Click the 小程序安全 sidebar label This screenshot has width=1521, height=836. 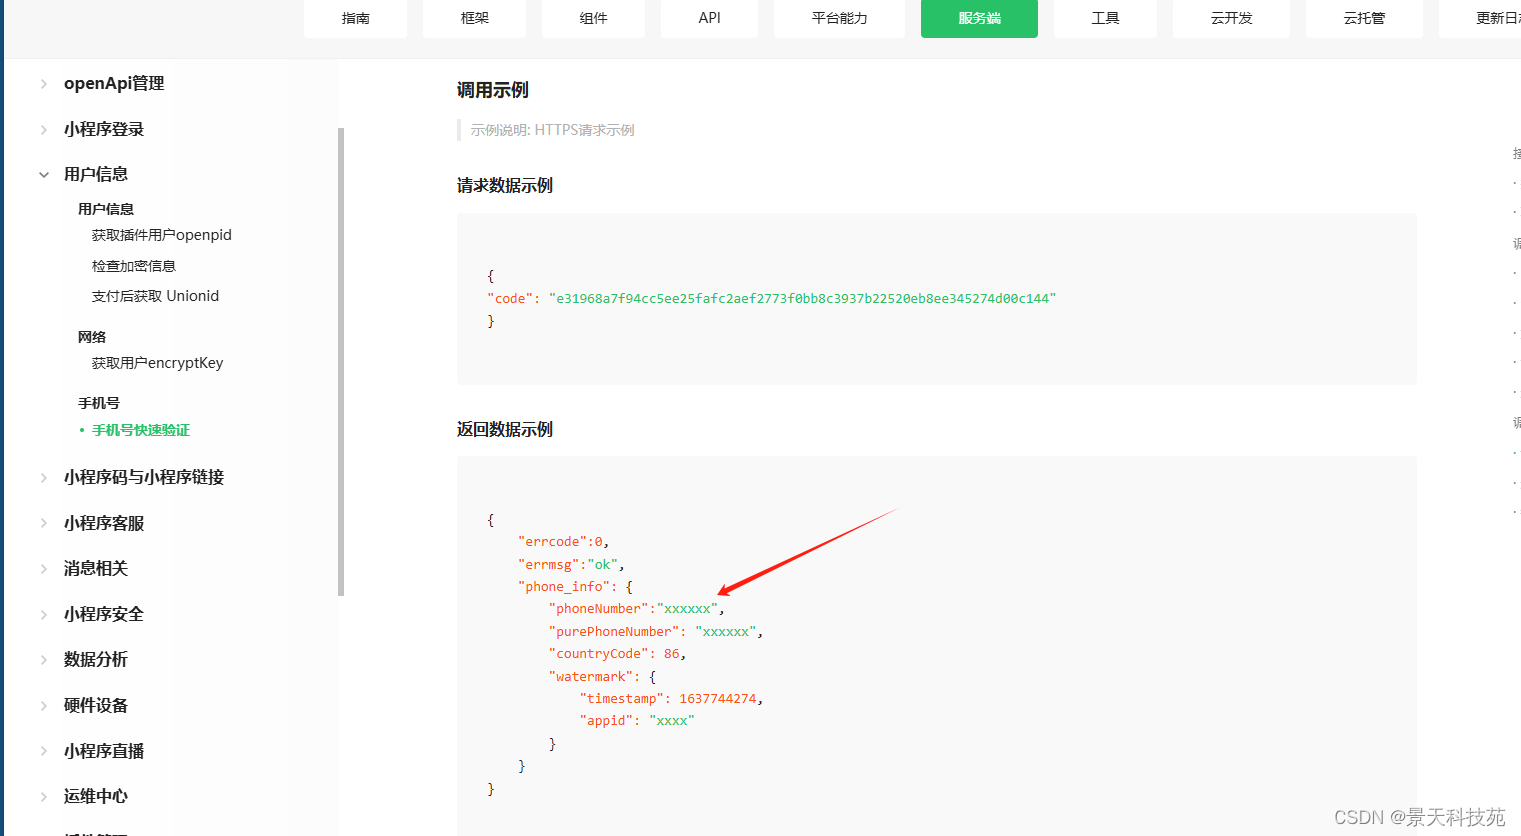pyautogui.click(x=104, y=614)
